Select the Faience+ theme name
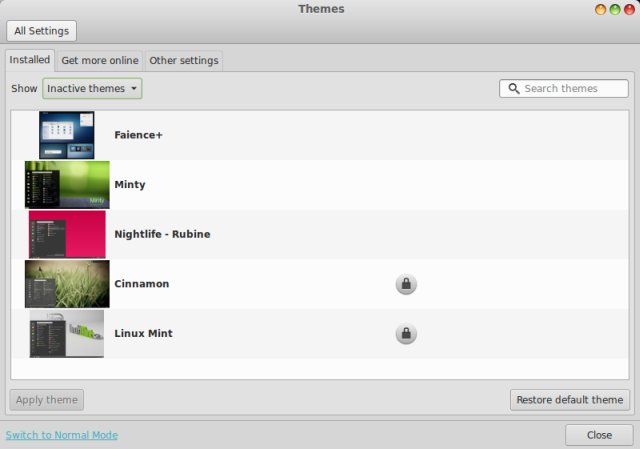The height and width of the screenshot is (449, 640). (138, 135)
